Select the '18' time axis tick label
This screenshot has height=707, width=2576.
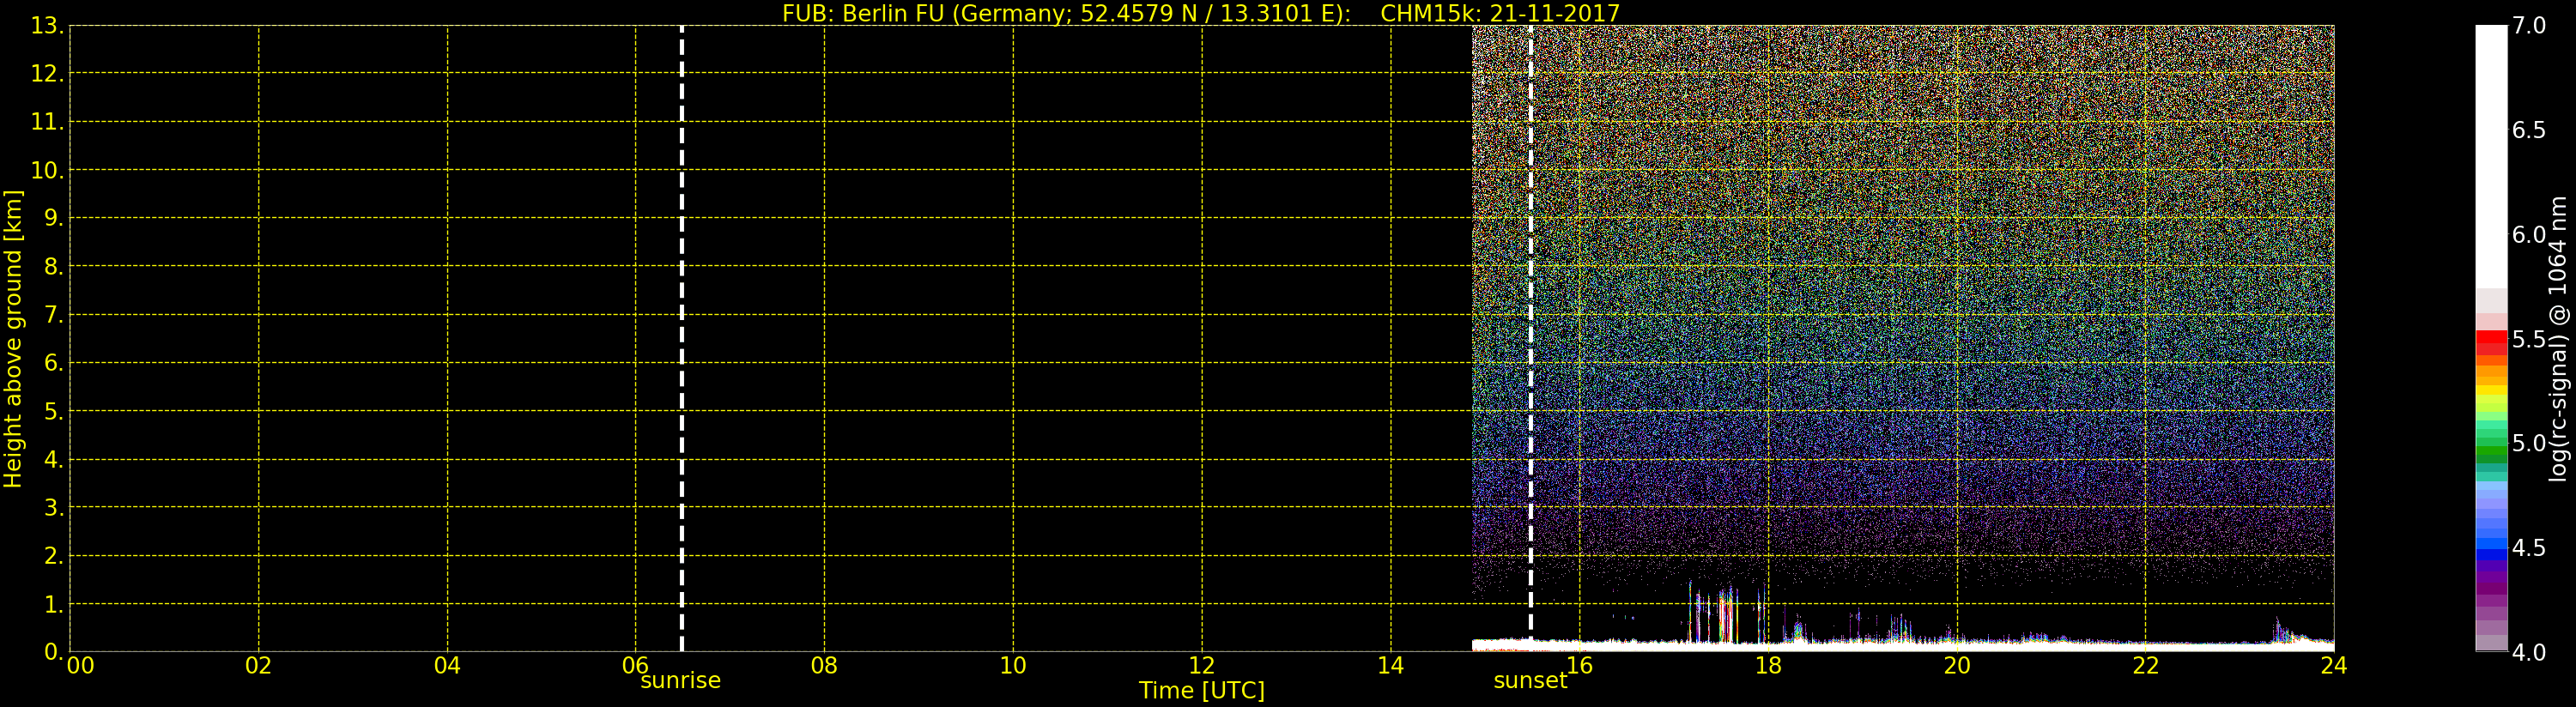tap(1768, 666)
